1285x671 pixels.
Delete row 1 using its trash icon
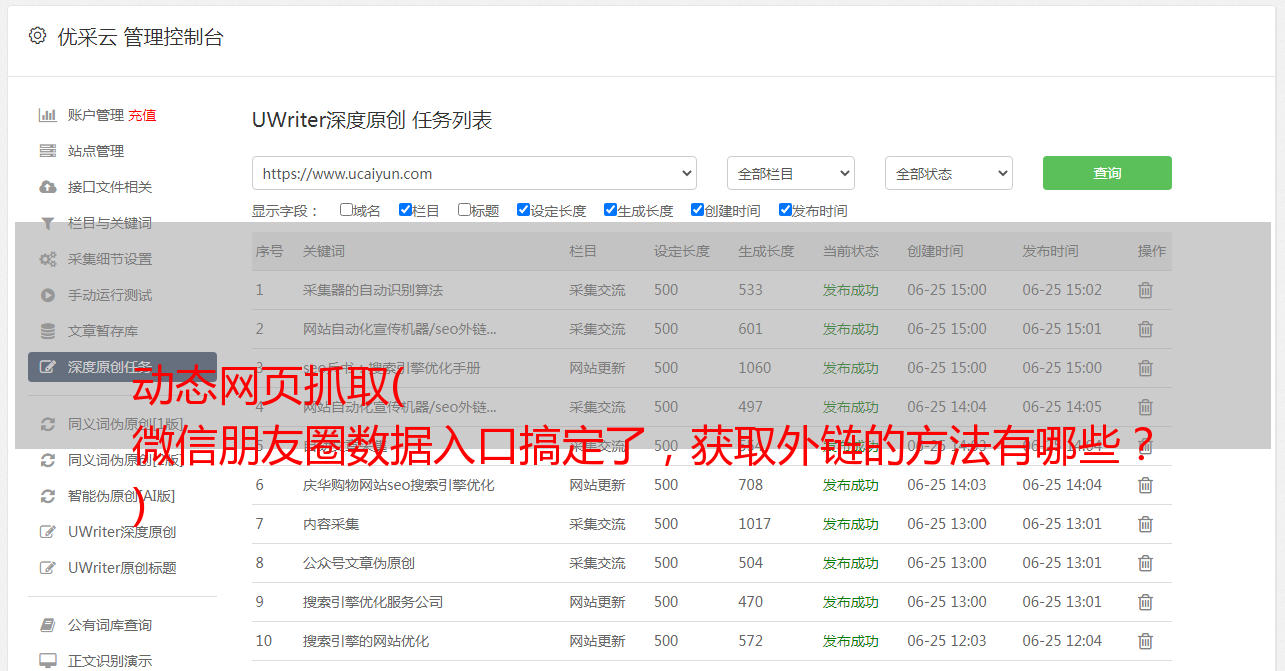click(1145, 290)
